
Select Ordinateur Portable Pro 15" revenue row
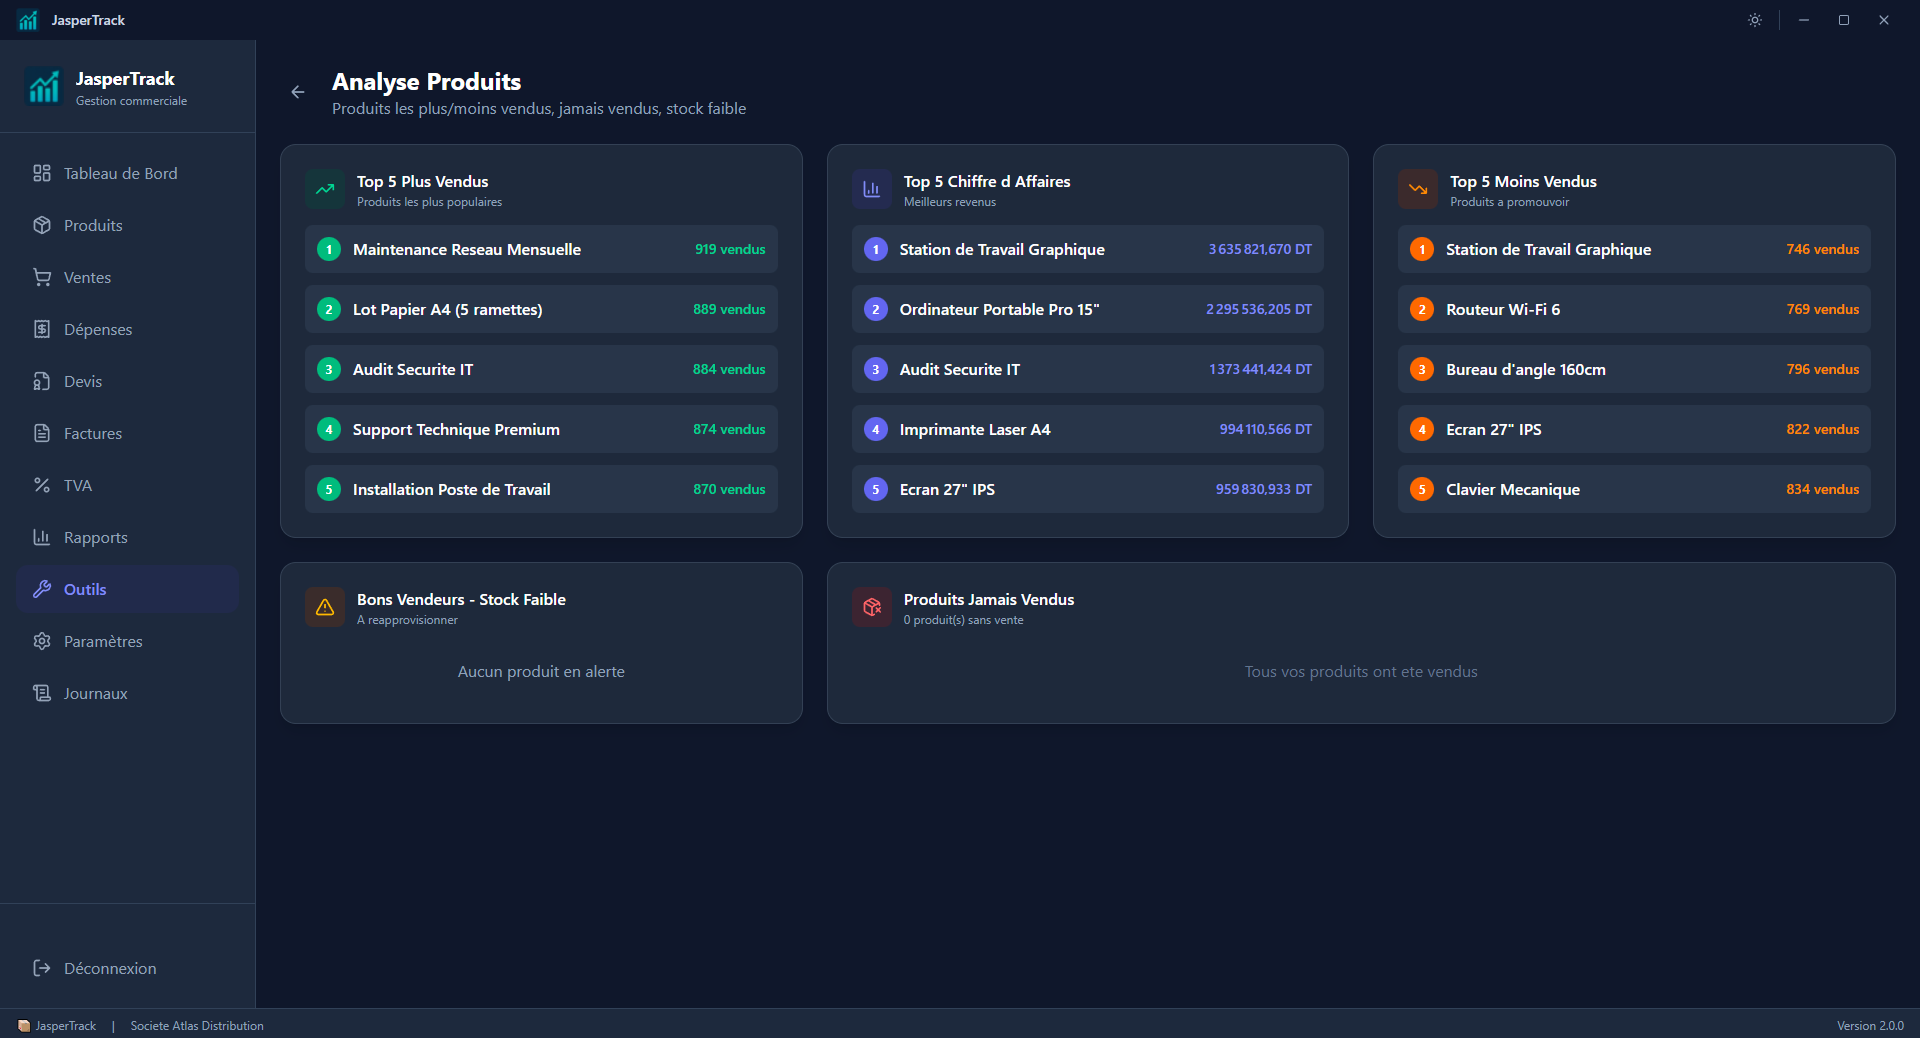pyautogui.click(x=1088, y=309)
